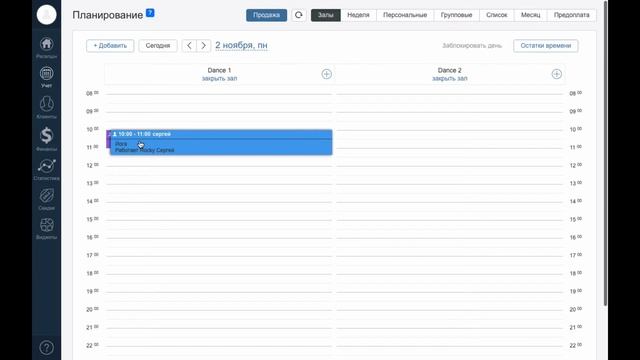Click the + Добавить button

click(110, 46)
